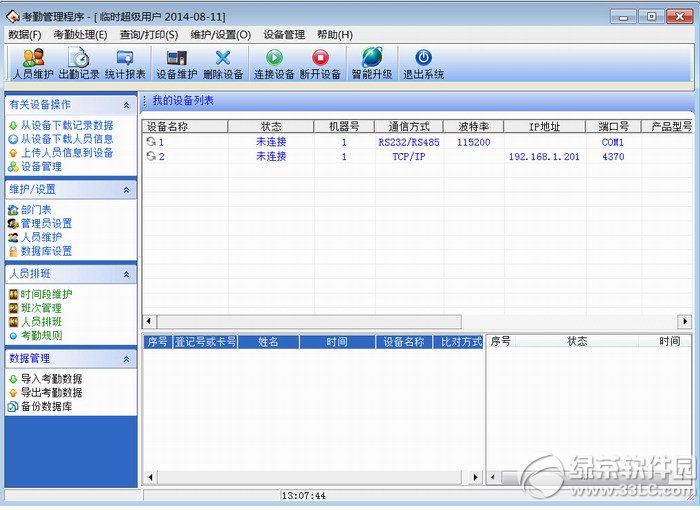Click 数据库设置 lock icon
Screen dimensions: 700x510
coord(13,251)
